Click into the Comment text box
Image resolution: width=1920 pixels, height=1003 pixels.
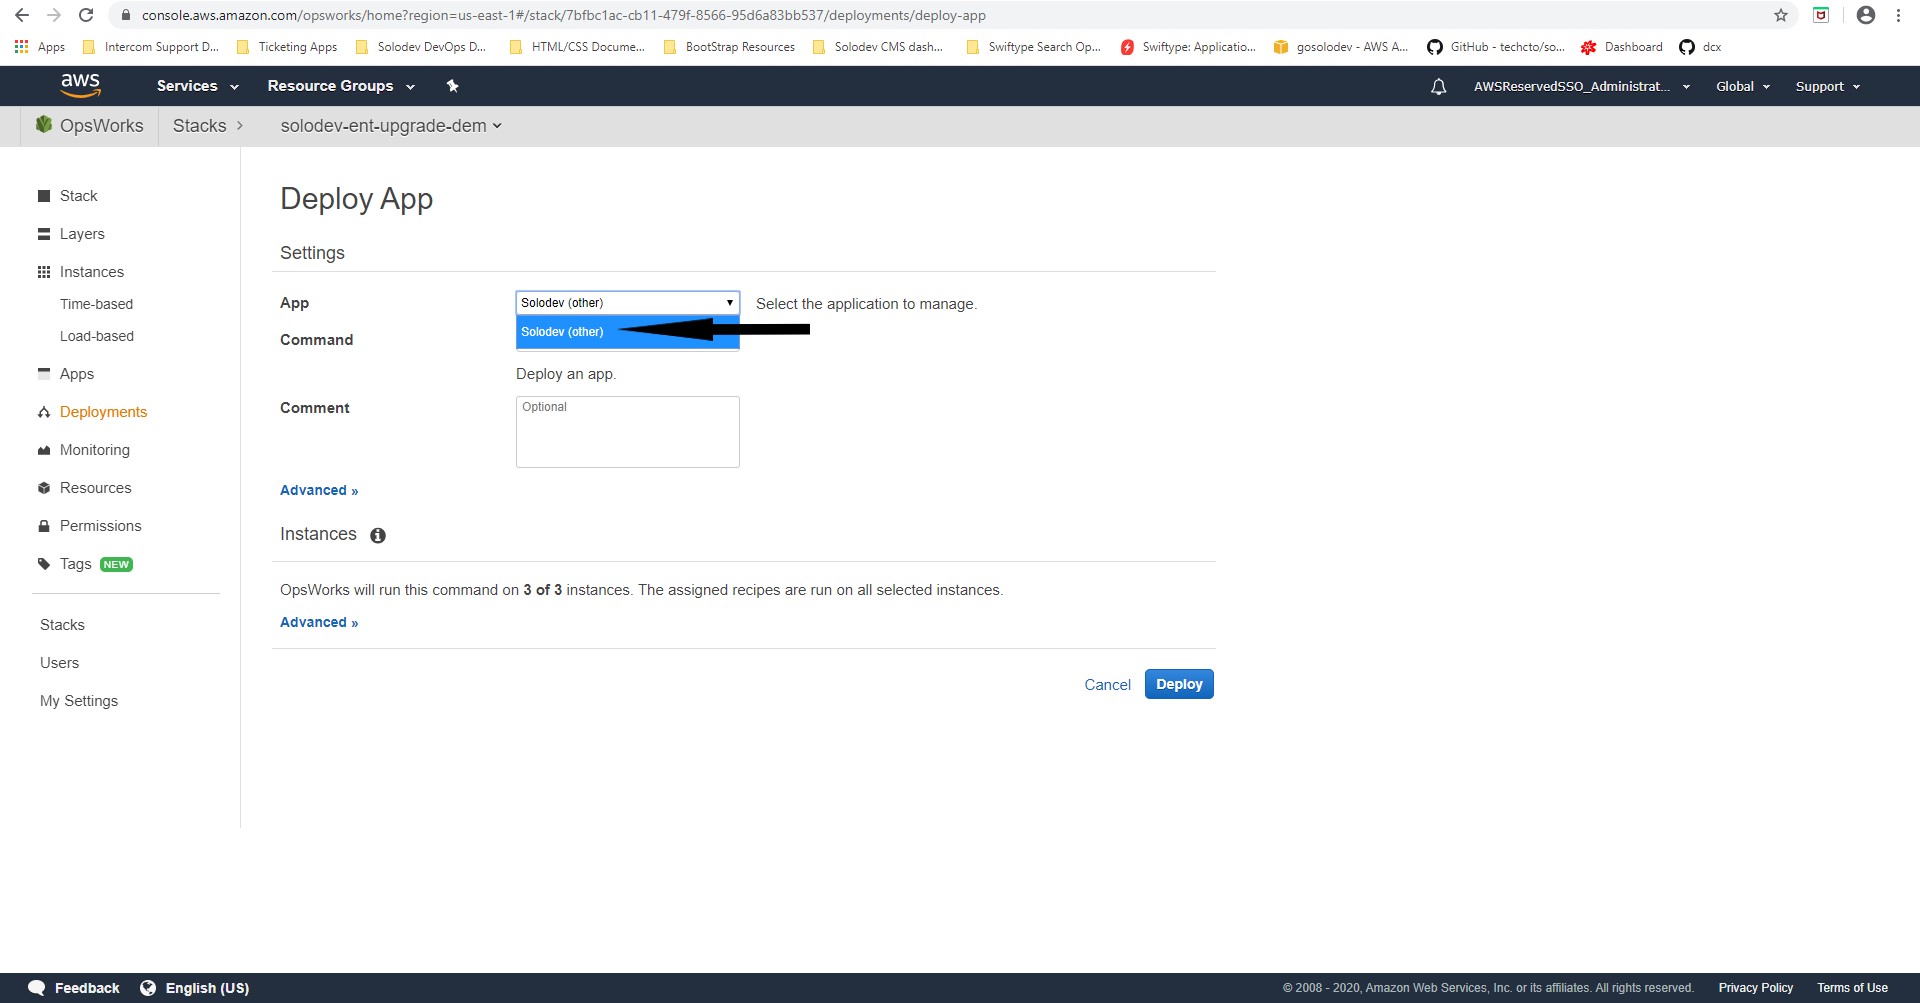(627, 432)
